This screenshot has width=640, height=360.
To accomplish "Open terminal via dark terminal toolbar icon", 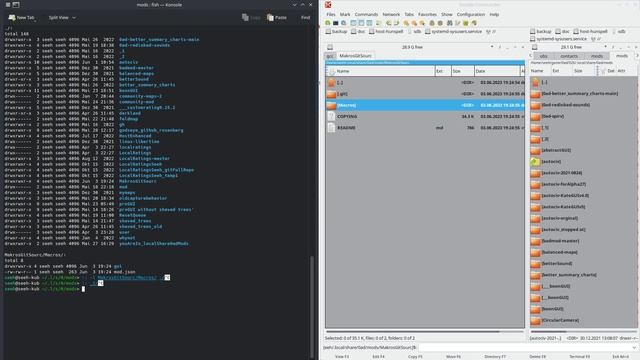I will click(336, 23).
